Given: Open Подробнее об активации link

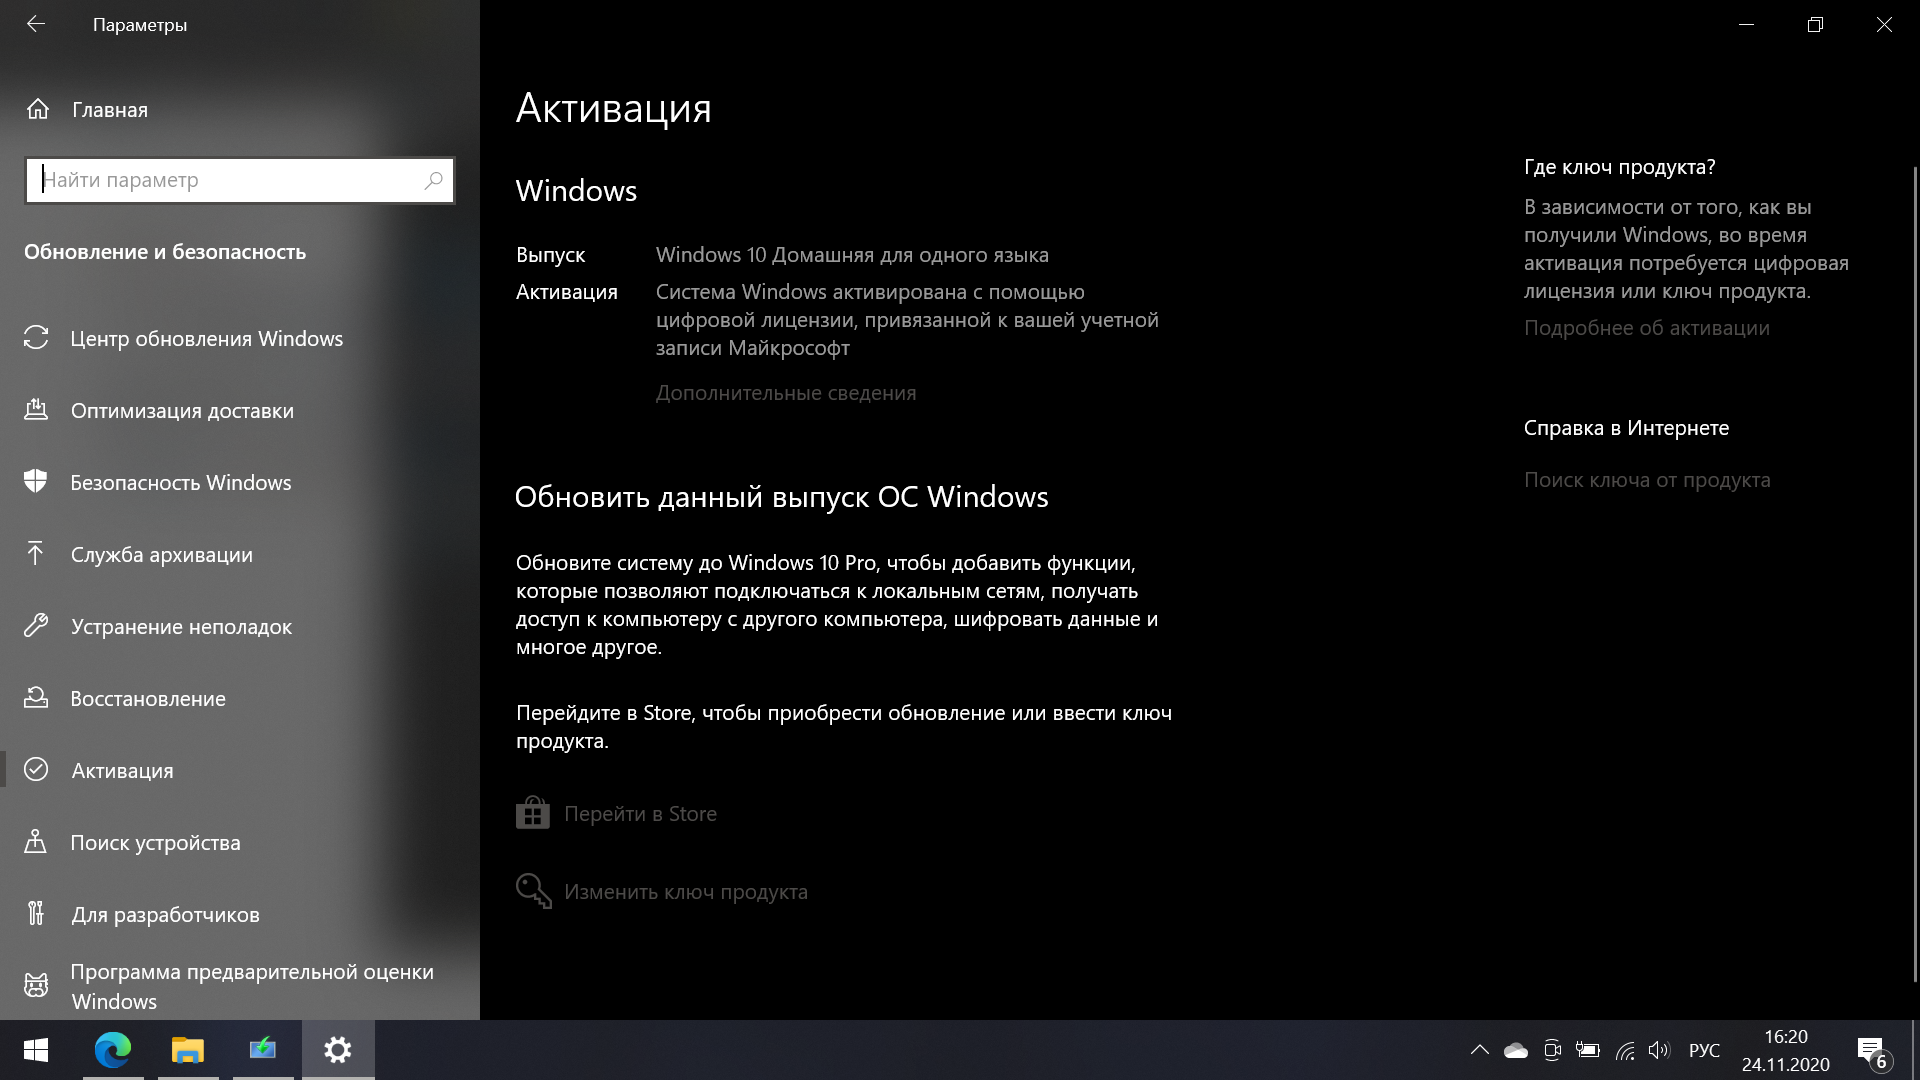Looking at the screenshot, I should (x=1647, y=328).
